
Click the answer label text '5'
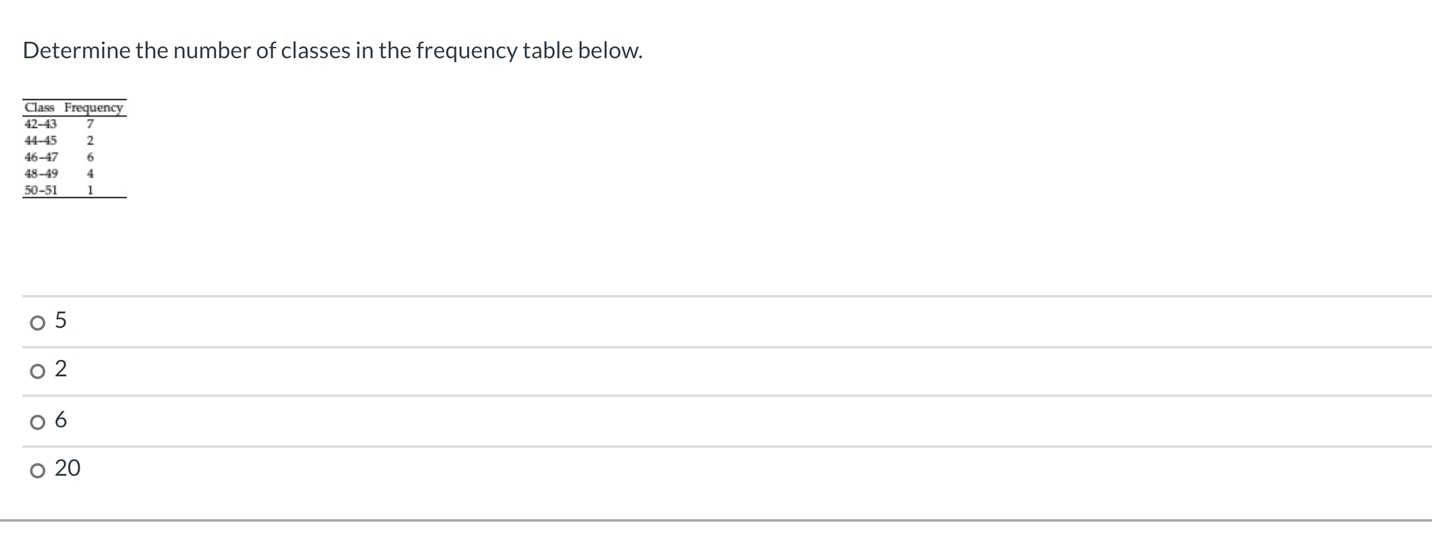point(61,321)
